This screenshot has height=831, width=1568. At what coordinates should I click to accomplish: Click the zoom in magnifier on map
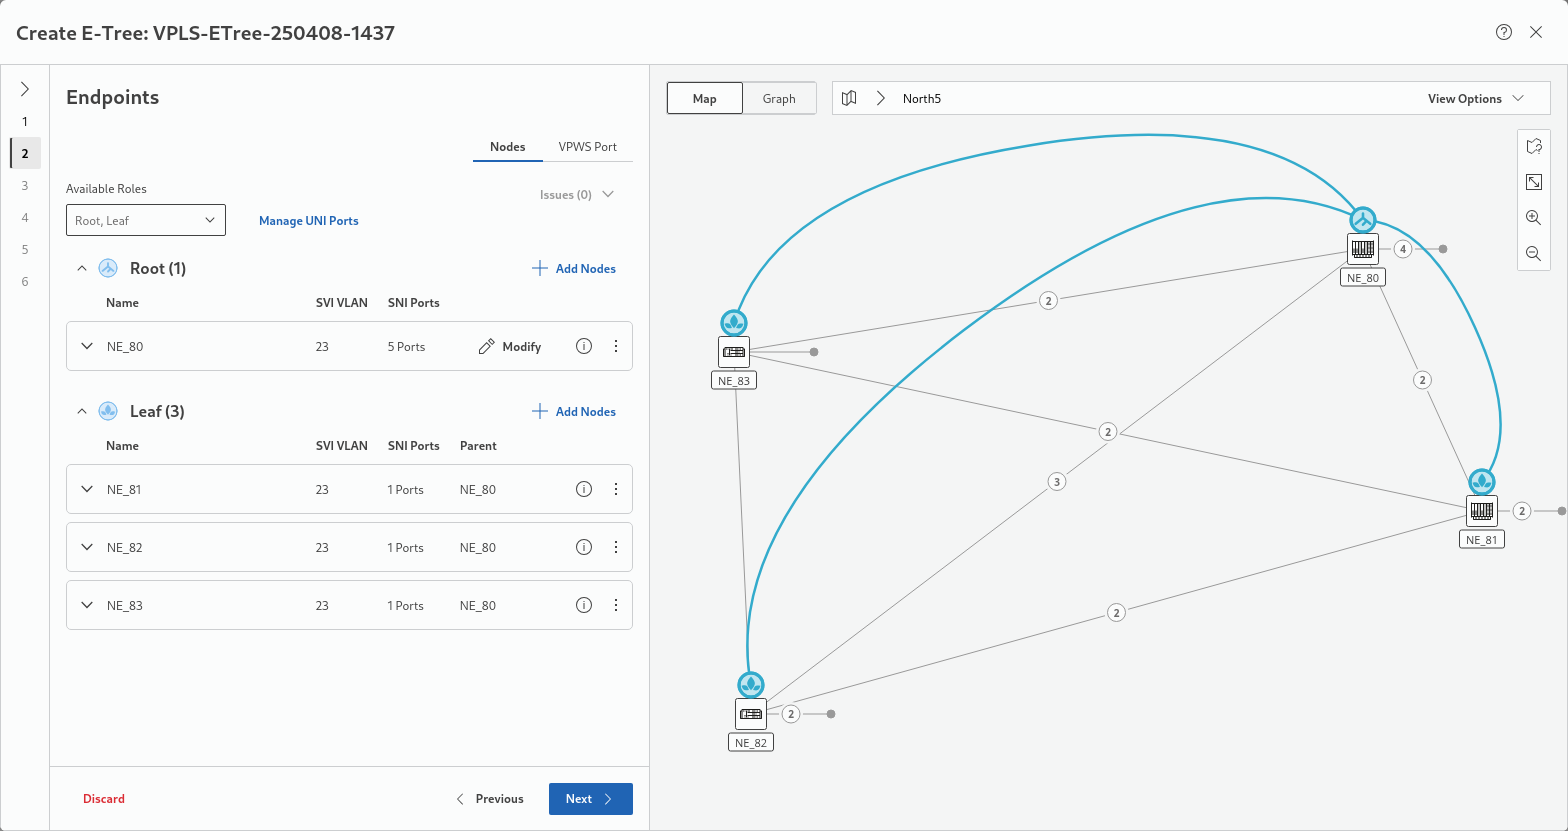tap(1533, 217)
